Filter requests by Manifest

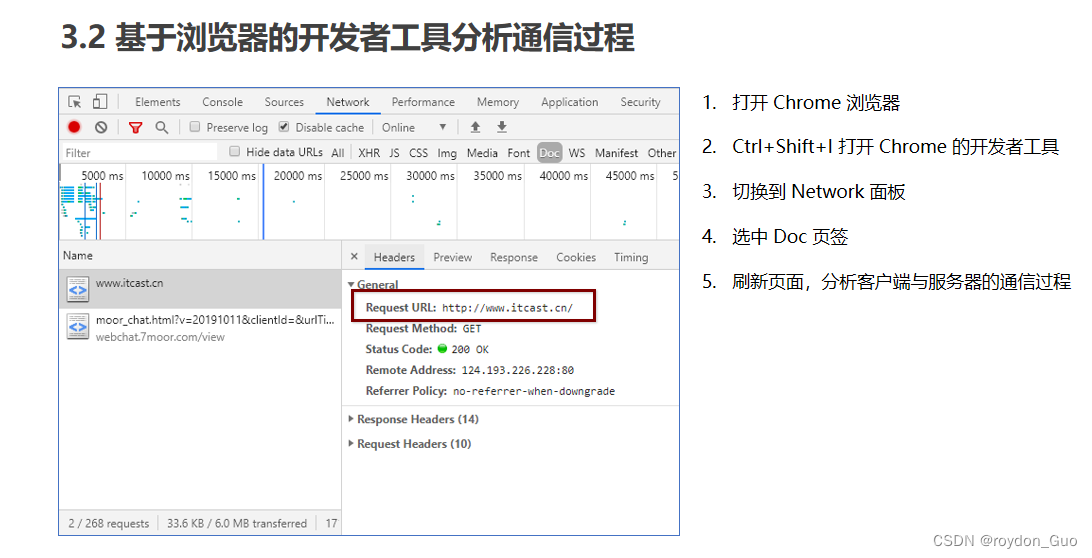pos(616,153)
